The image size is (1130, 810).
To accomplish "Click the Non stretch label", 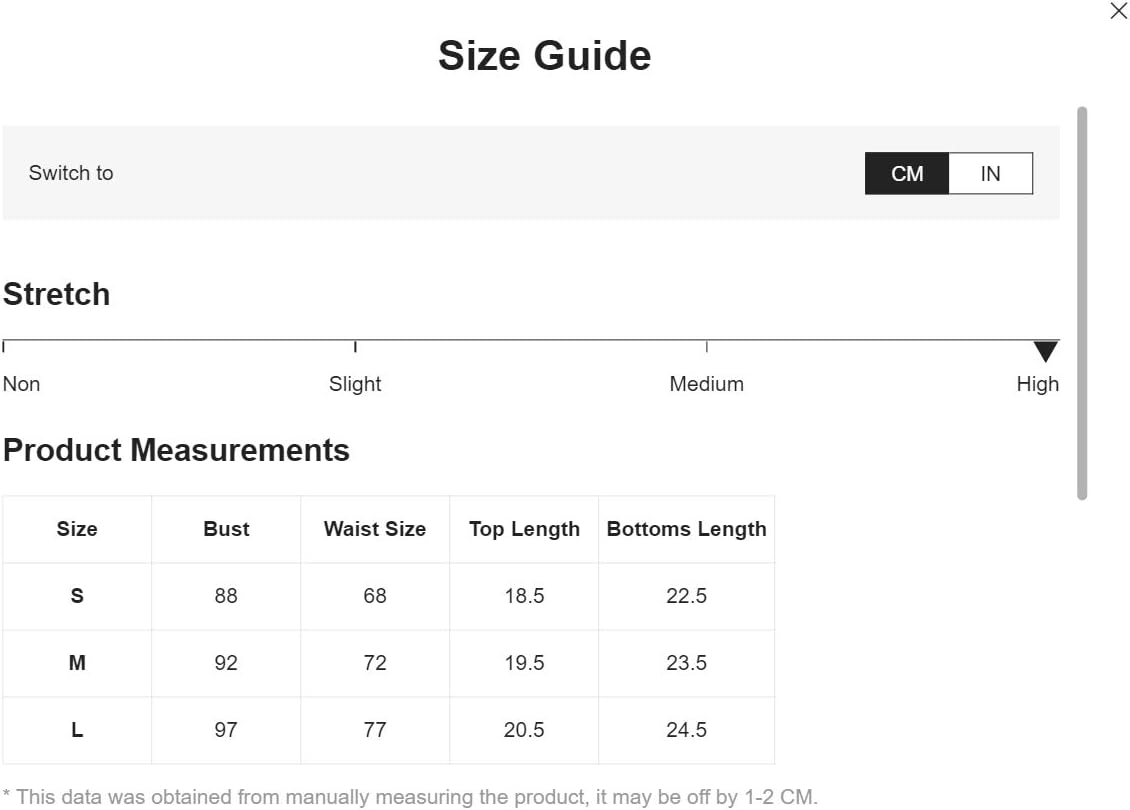I will [22, 384].
